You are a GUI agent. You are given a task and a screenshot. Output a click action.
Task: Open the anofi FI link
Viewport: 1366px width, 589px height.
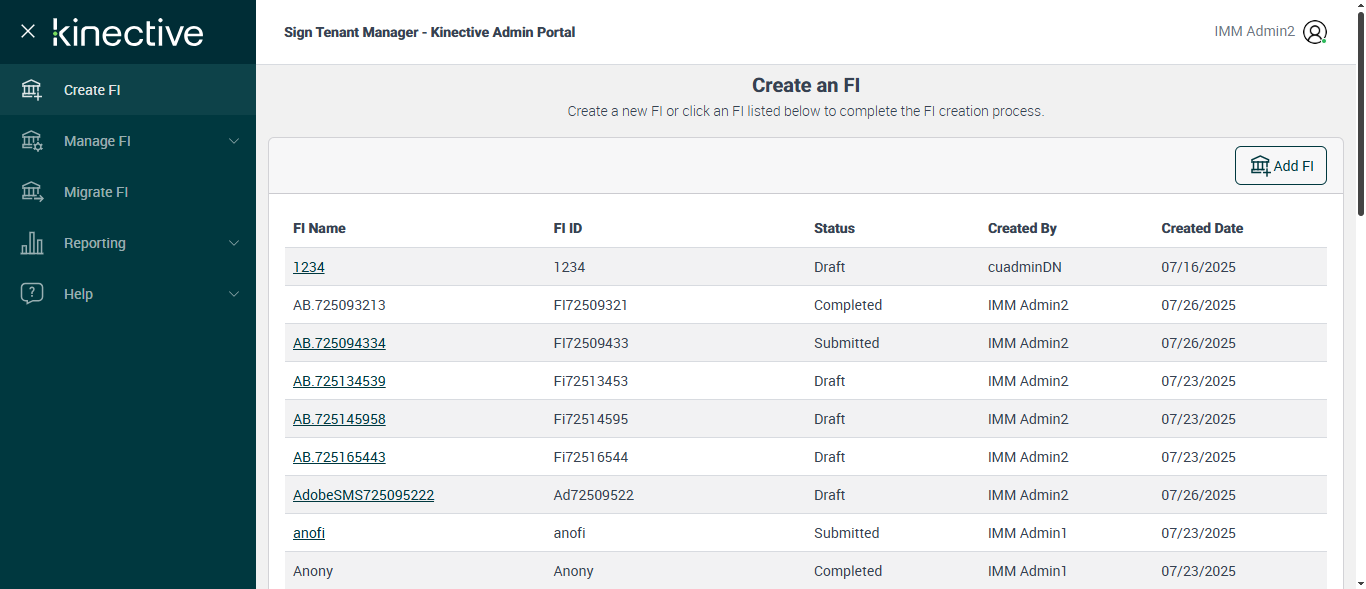(309, 533)
